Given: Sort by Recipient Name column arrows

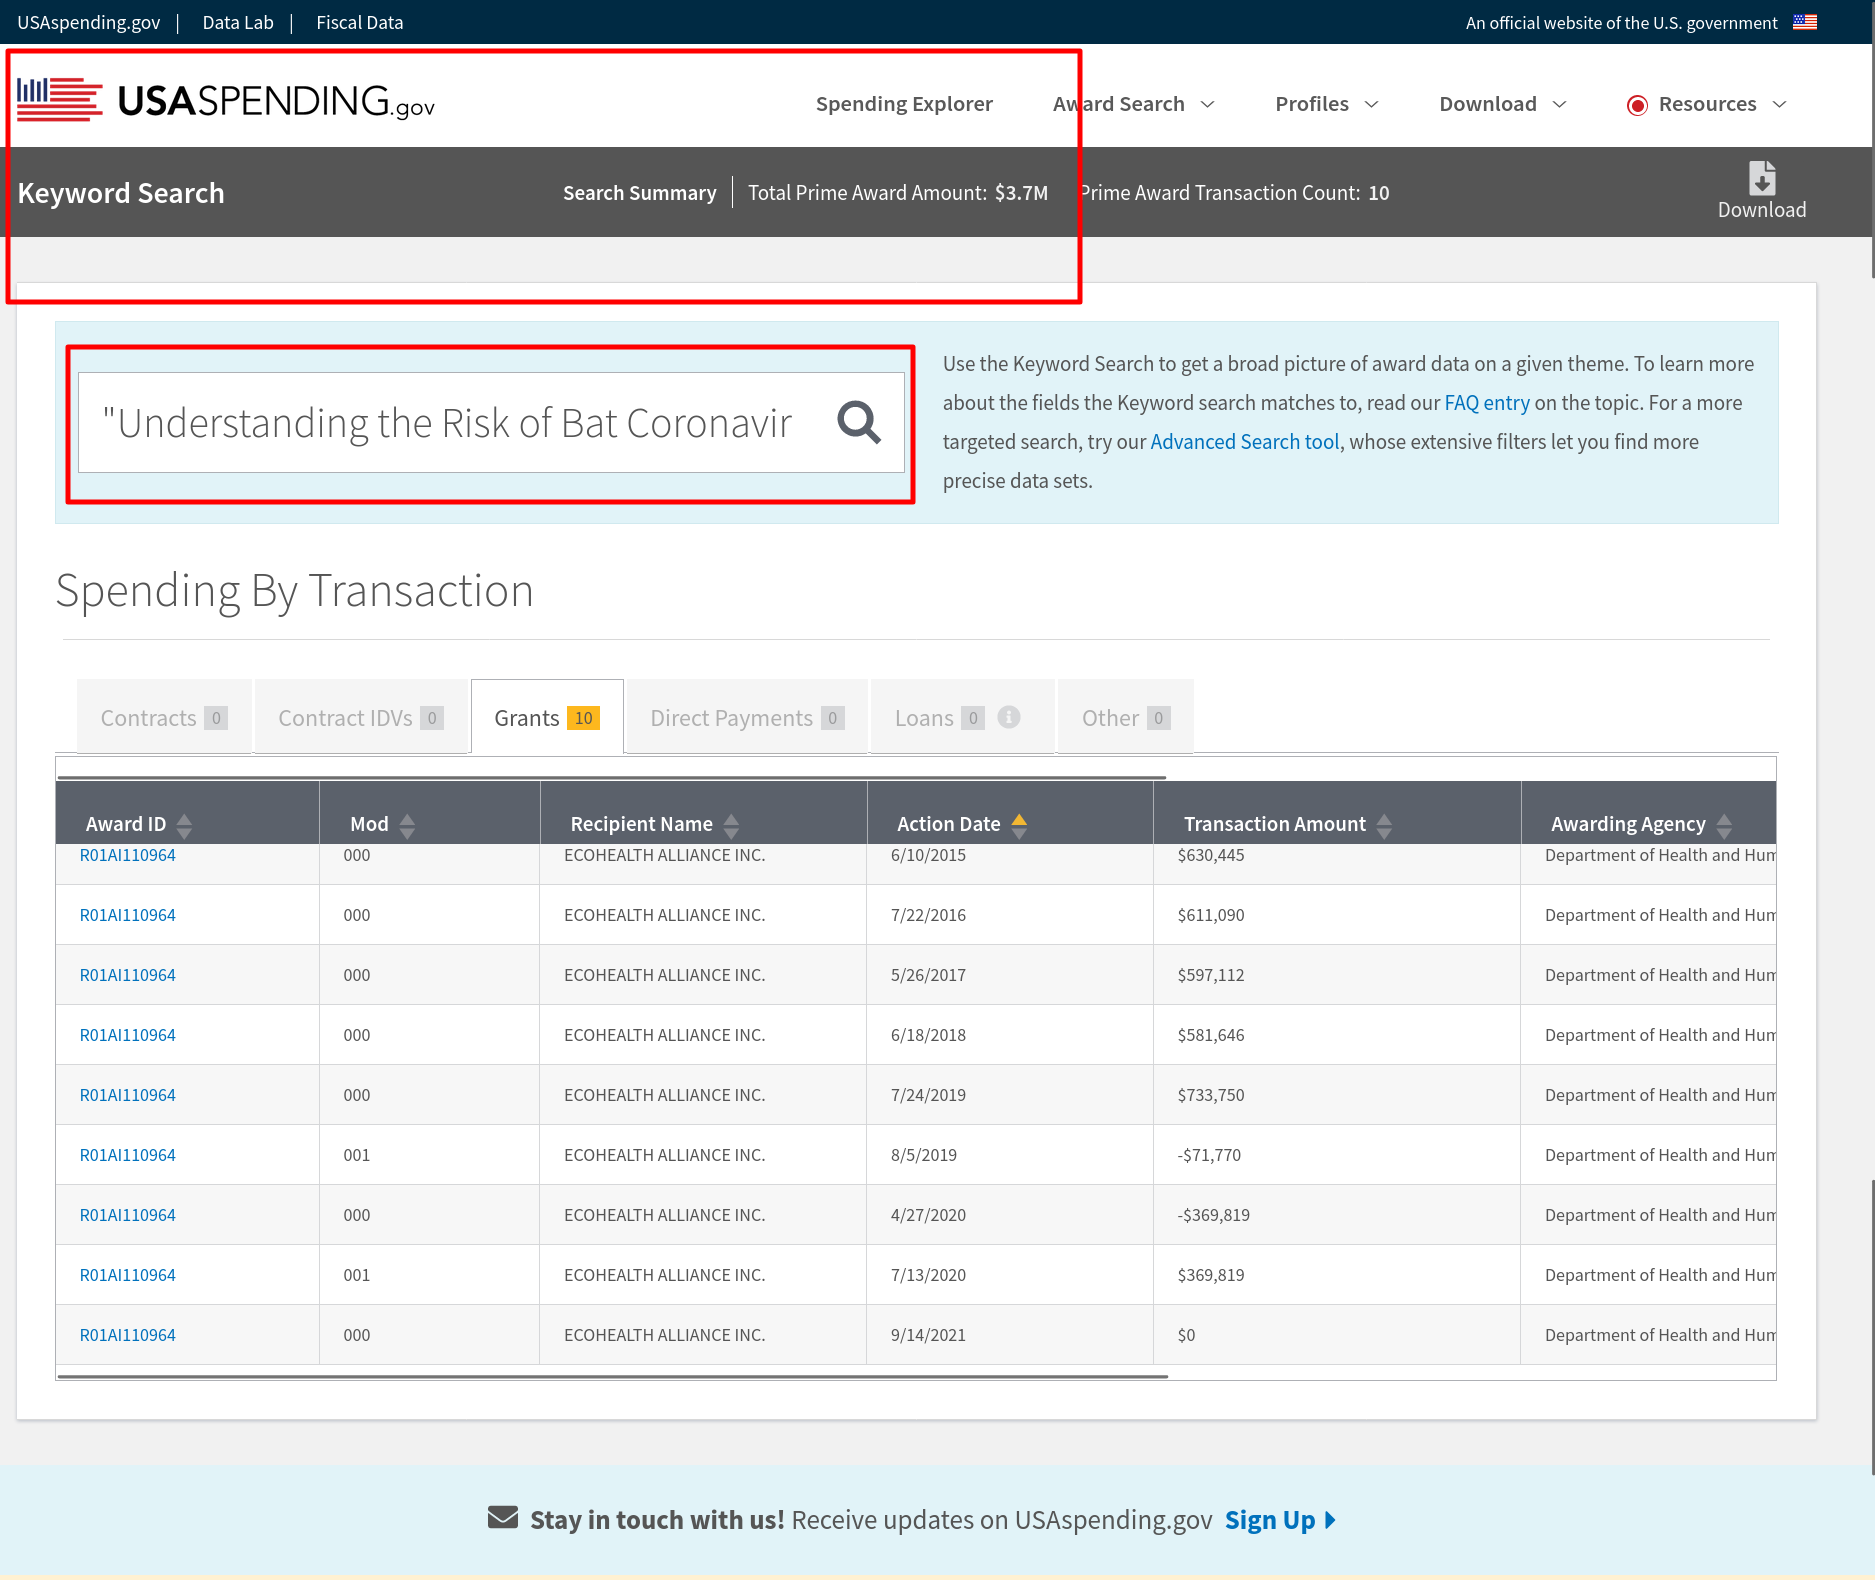Looking at the screenshot, I should 731,825.
